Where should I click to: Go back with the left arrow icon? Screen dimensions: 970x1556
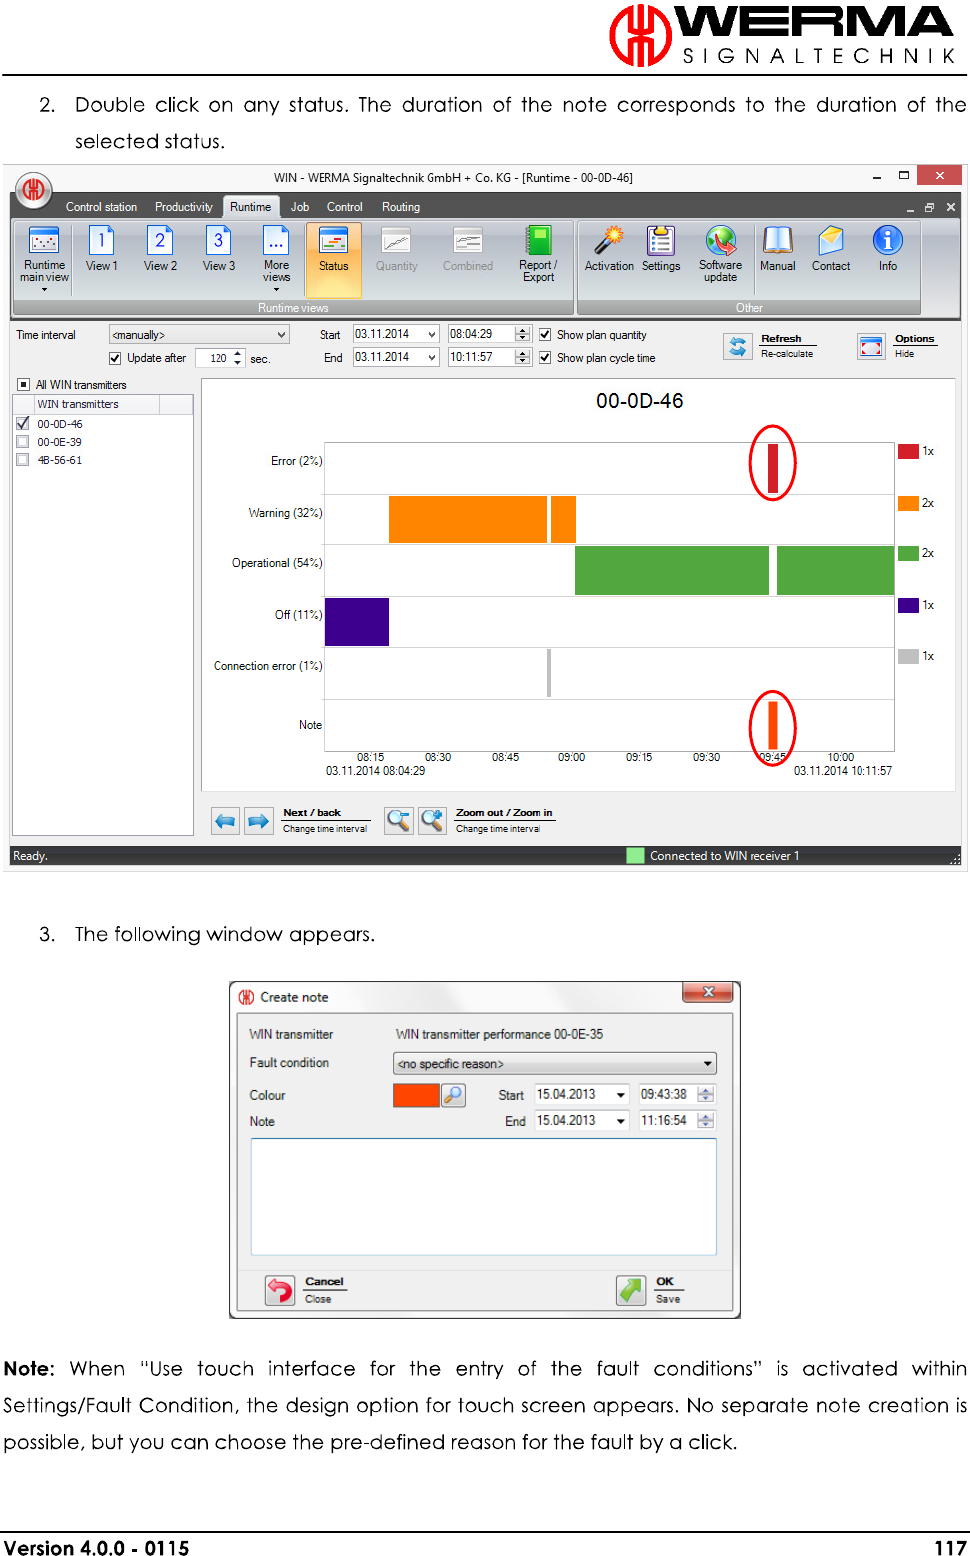coord(226,821)
